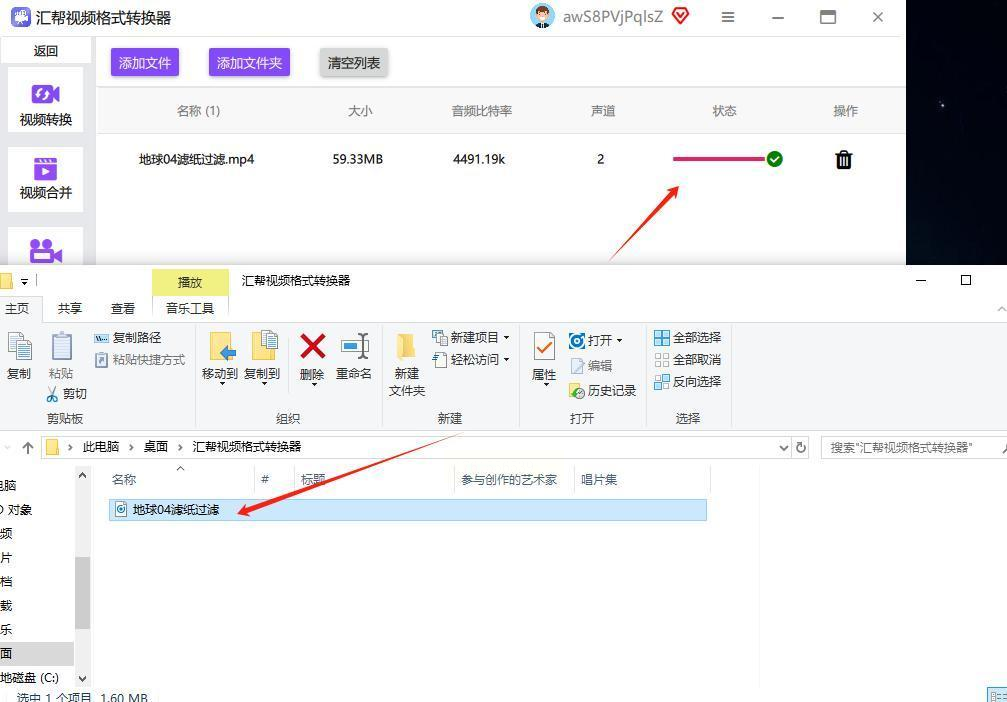Switch to the 音乐工具 ribbon tab
Screen dimensions: 1007x702
(189, 308)
